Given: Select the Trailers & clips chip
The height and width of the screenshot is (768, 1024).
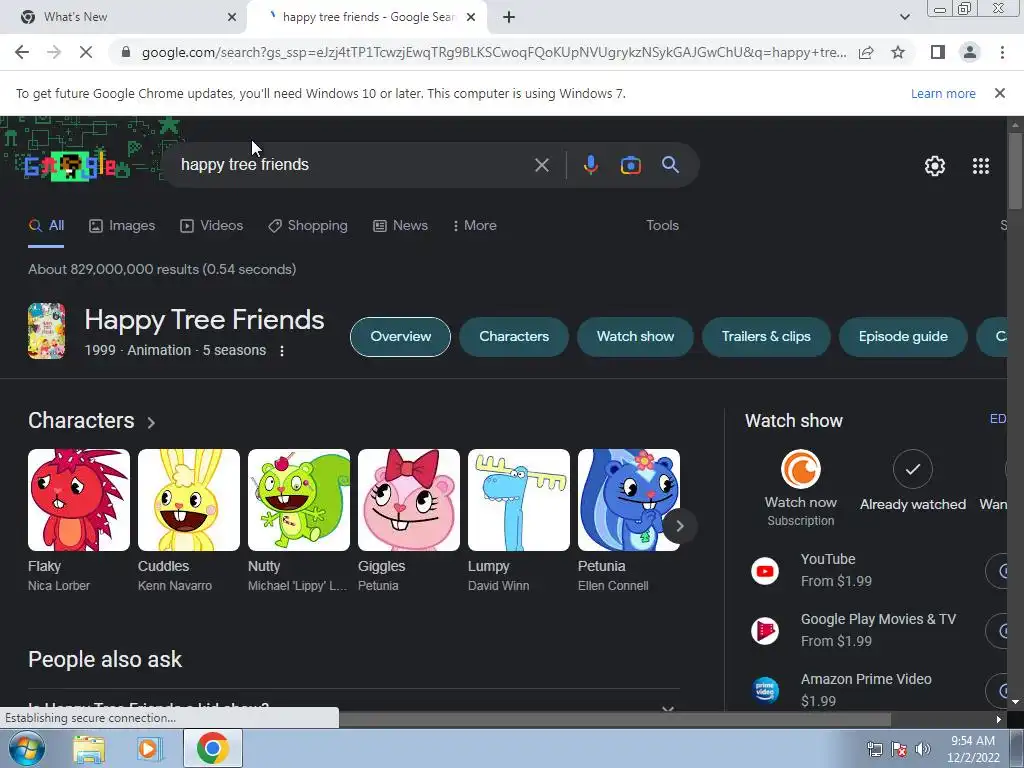Looking at the screenshot, I should tap(765, 336).
